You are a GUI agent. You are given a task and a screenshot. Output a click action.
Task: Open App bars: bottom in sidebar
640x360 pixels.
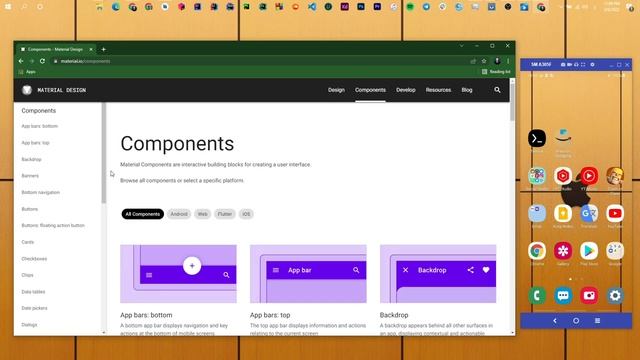pos(40,126)
